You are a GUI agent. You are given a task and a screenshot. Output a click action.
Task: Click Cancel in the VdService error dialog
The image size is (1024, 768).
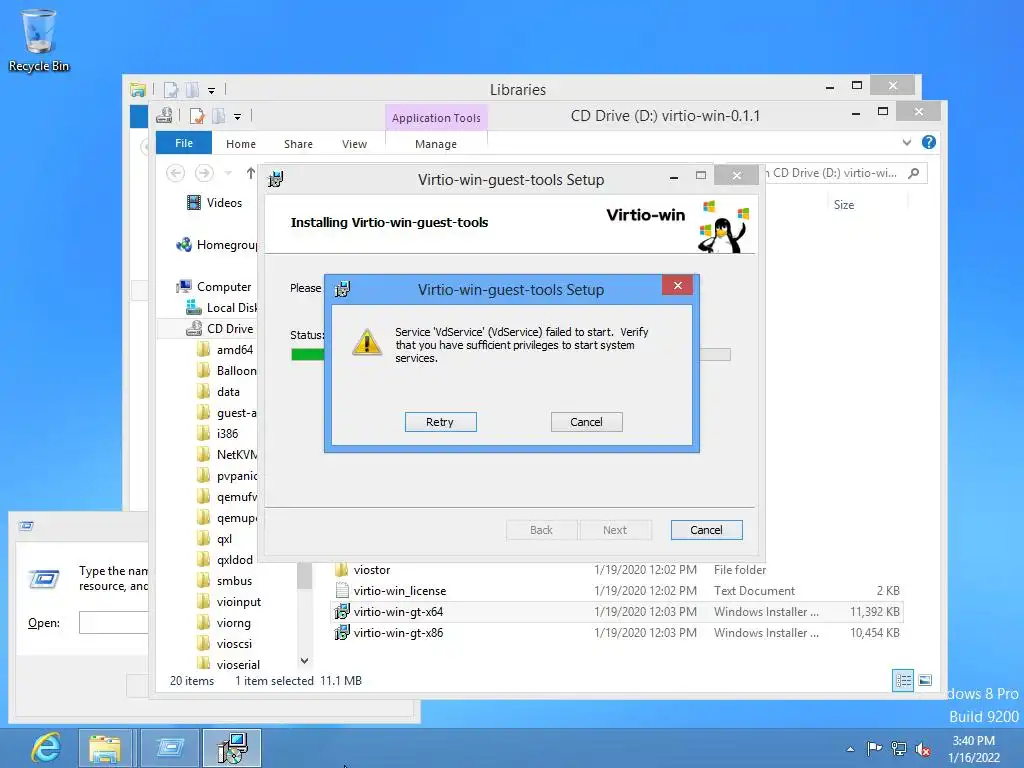(586, 422)
